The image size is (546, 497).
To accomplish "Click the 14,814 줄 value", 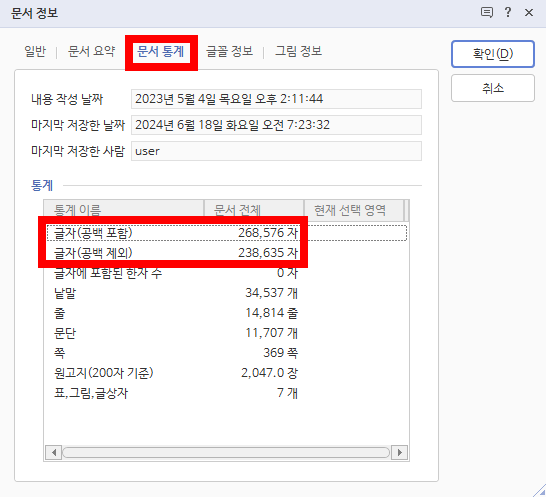I will tap(271, 313).
